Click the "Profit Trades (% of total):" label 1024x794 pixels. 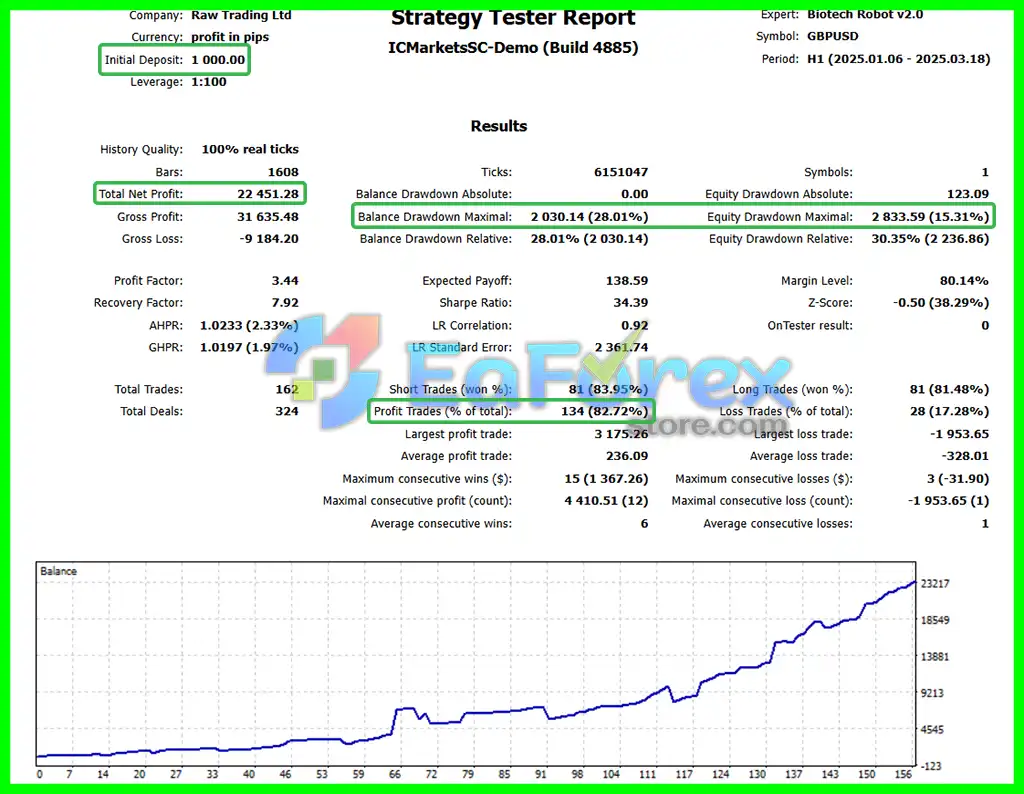(443, 411)
